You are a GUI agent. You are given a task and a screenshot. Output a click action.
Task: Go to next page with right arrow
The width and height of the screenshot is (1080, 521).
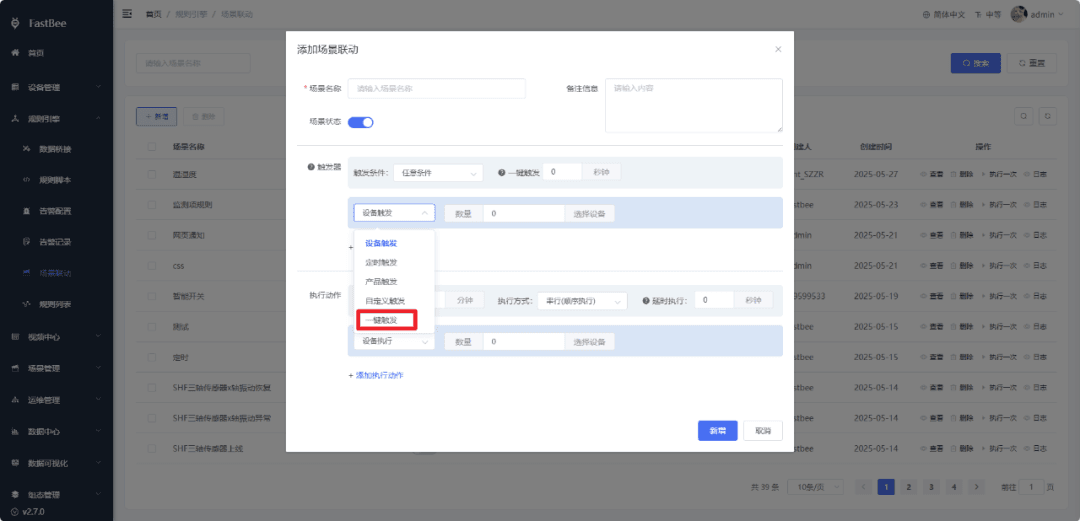(976, 487)
